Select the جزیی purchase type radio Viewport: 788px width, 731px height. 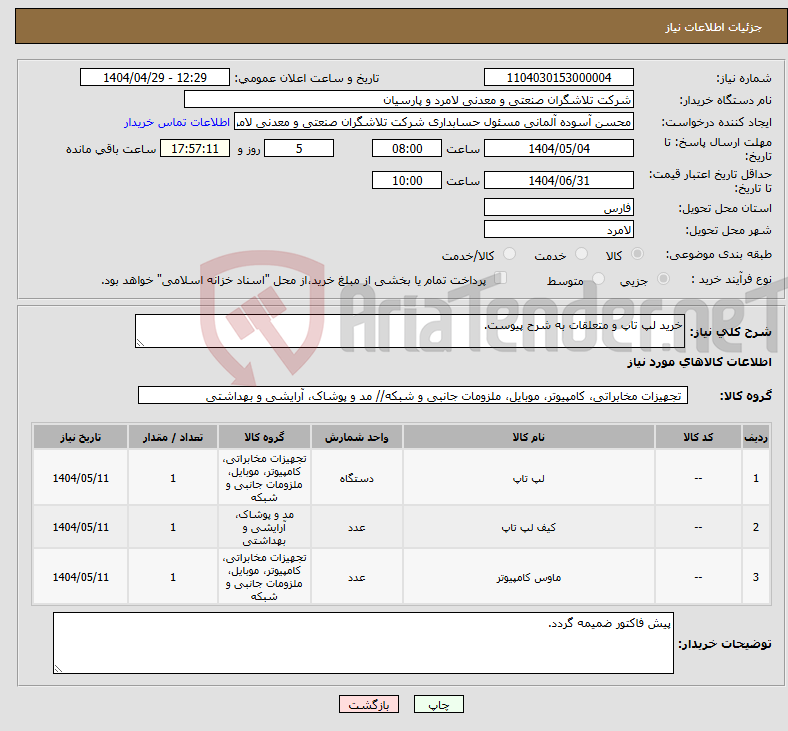pos(663,279)
